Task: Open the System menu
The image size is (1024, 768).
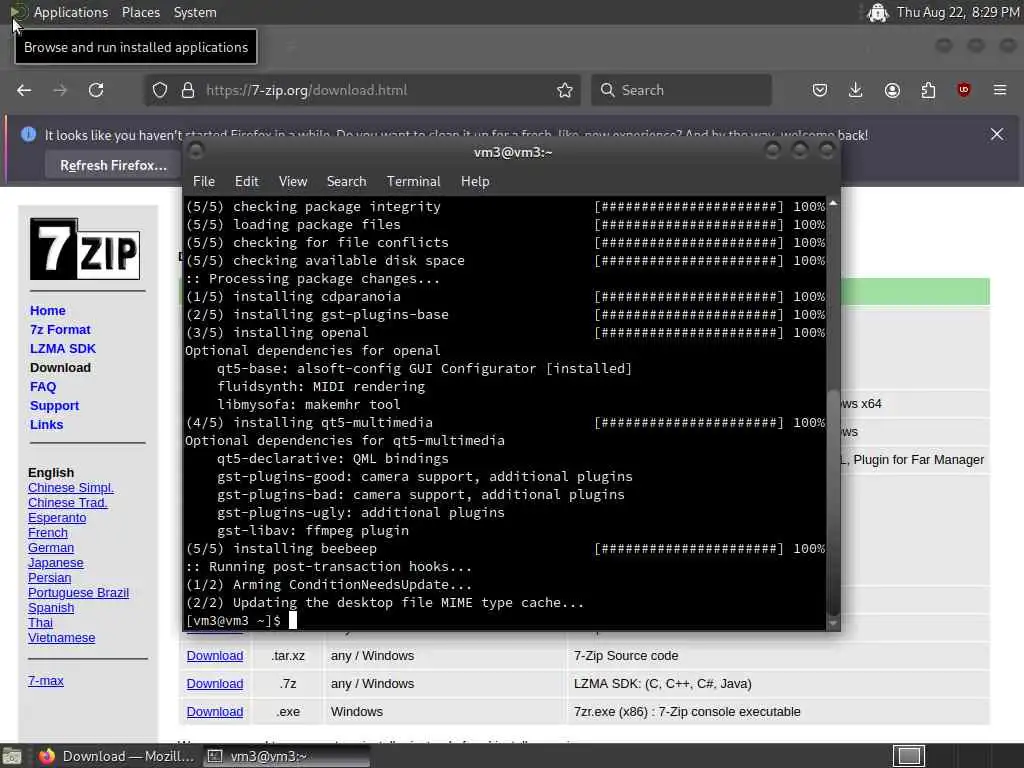Action: pyautogui.click(x=195, y=12)
